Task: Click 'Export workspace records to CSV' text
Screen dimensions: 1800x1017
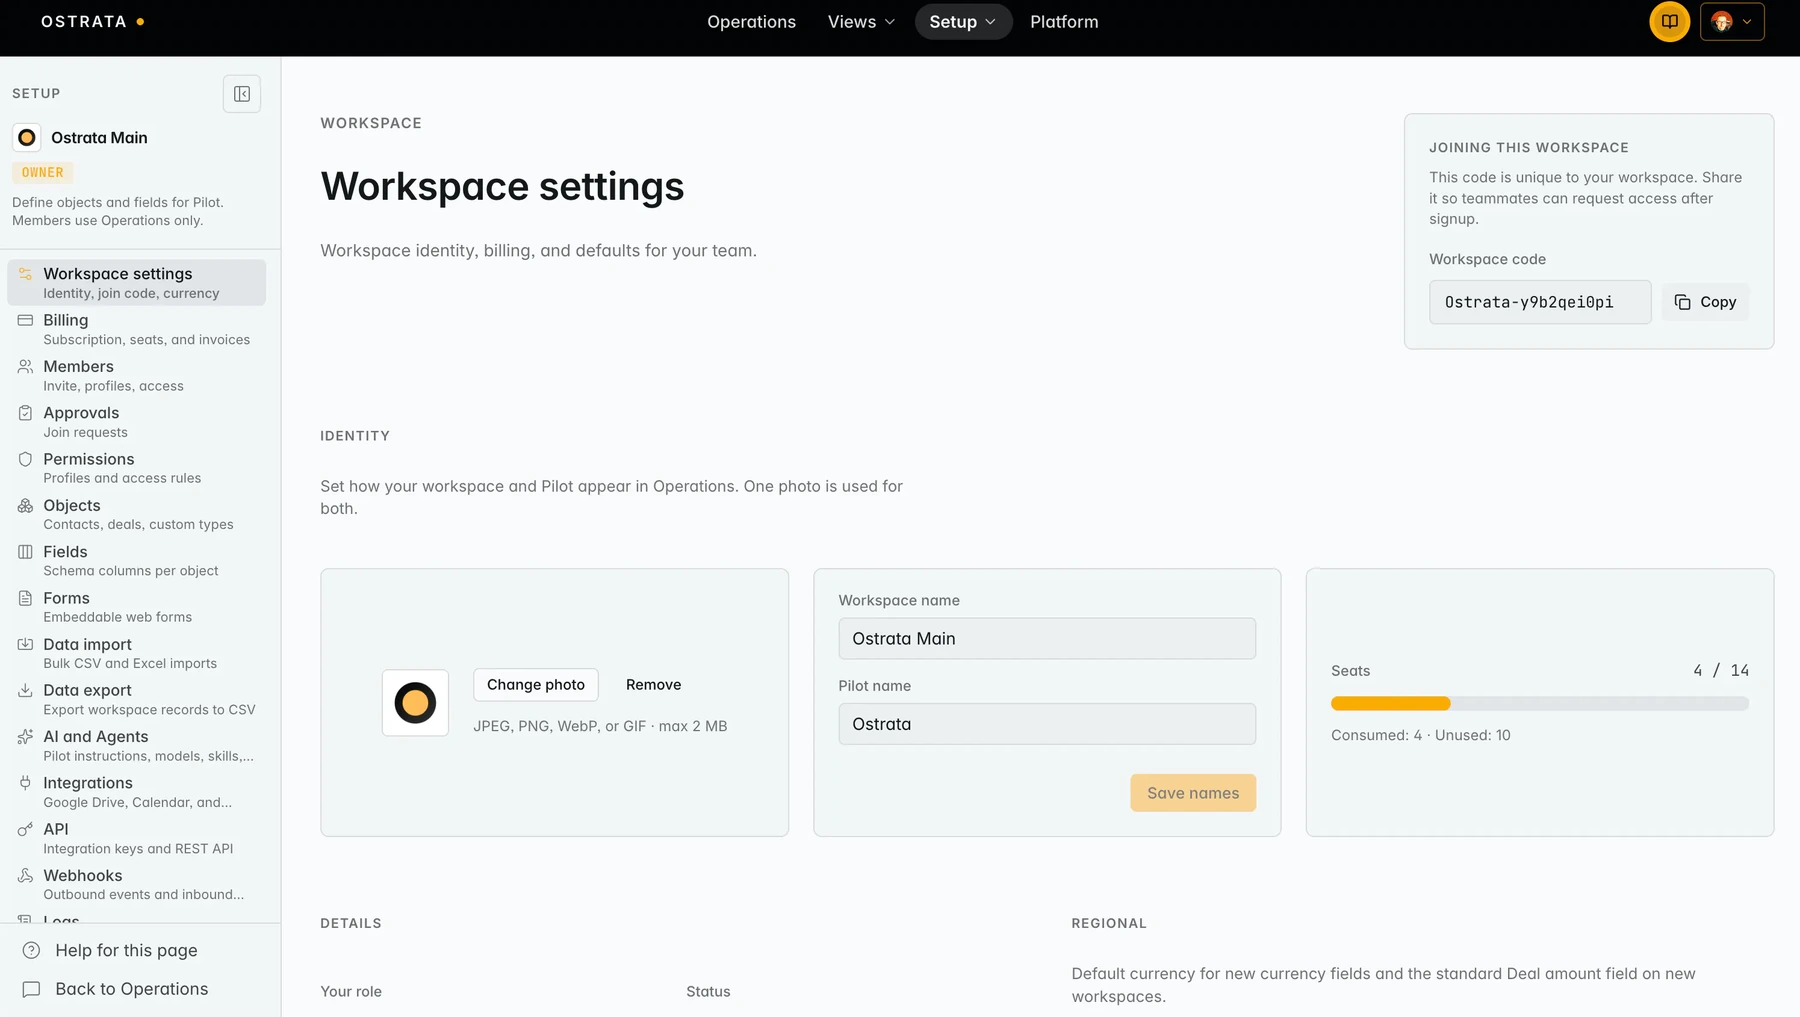Action: (149, 710)
